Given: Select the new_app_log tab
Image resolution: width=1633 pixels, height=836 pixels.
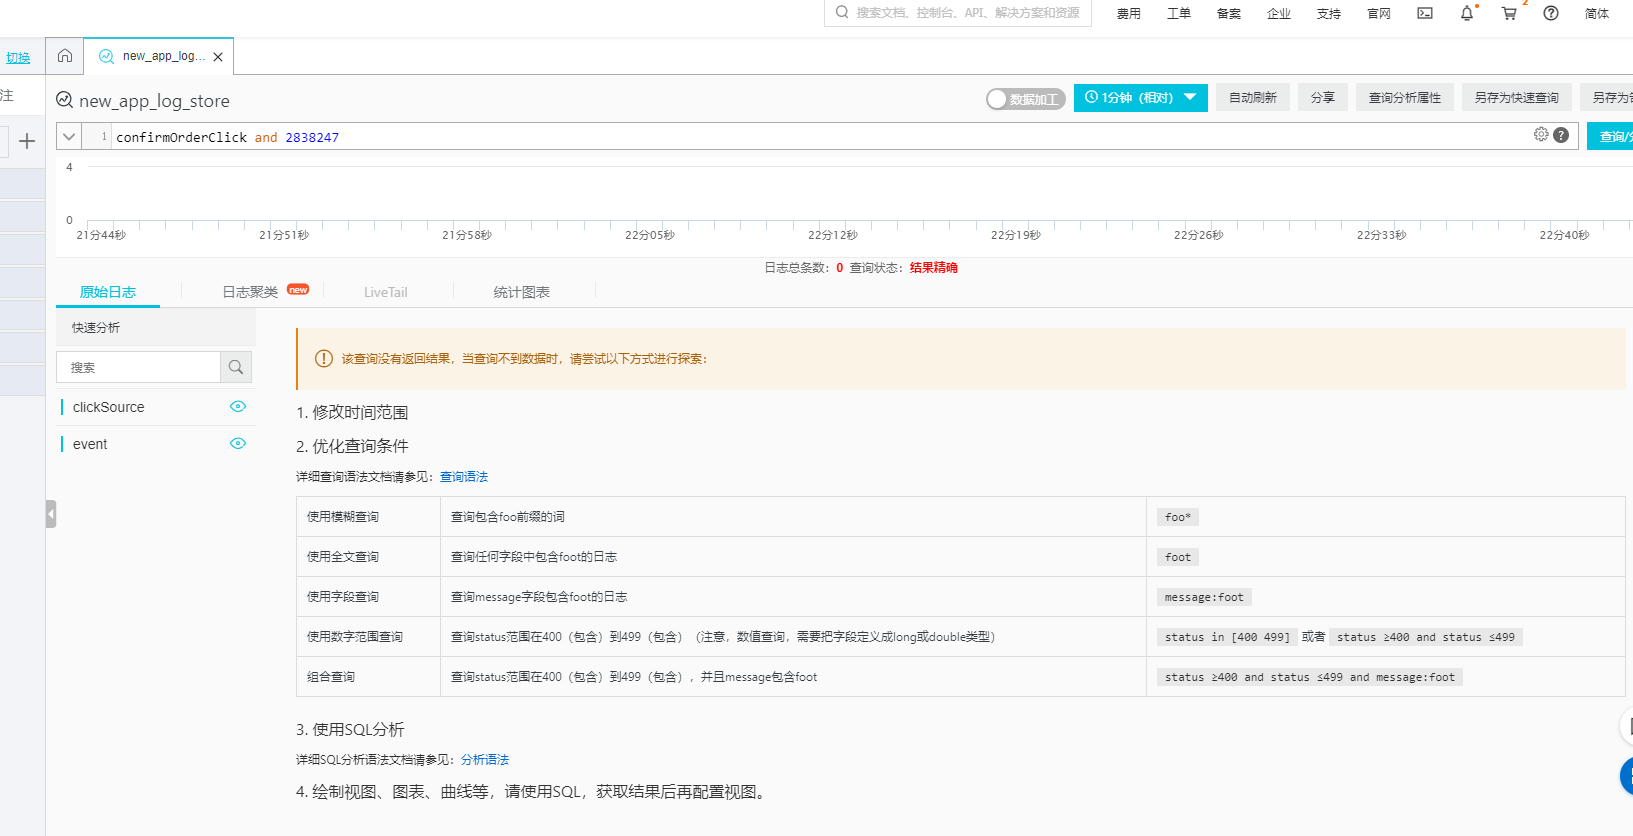Looking at the screenshot, I should 159,56.
